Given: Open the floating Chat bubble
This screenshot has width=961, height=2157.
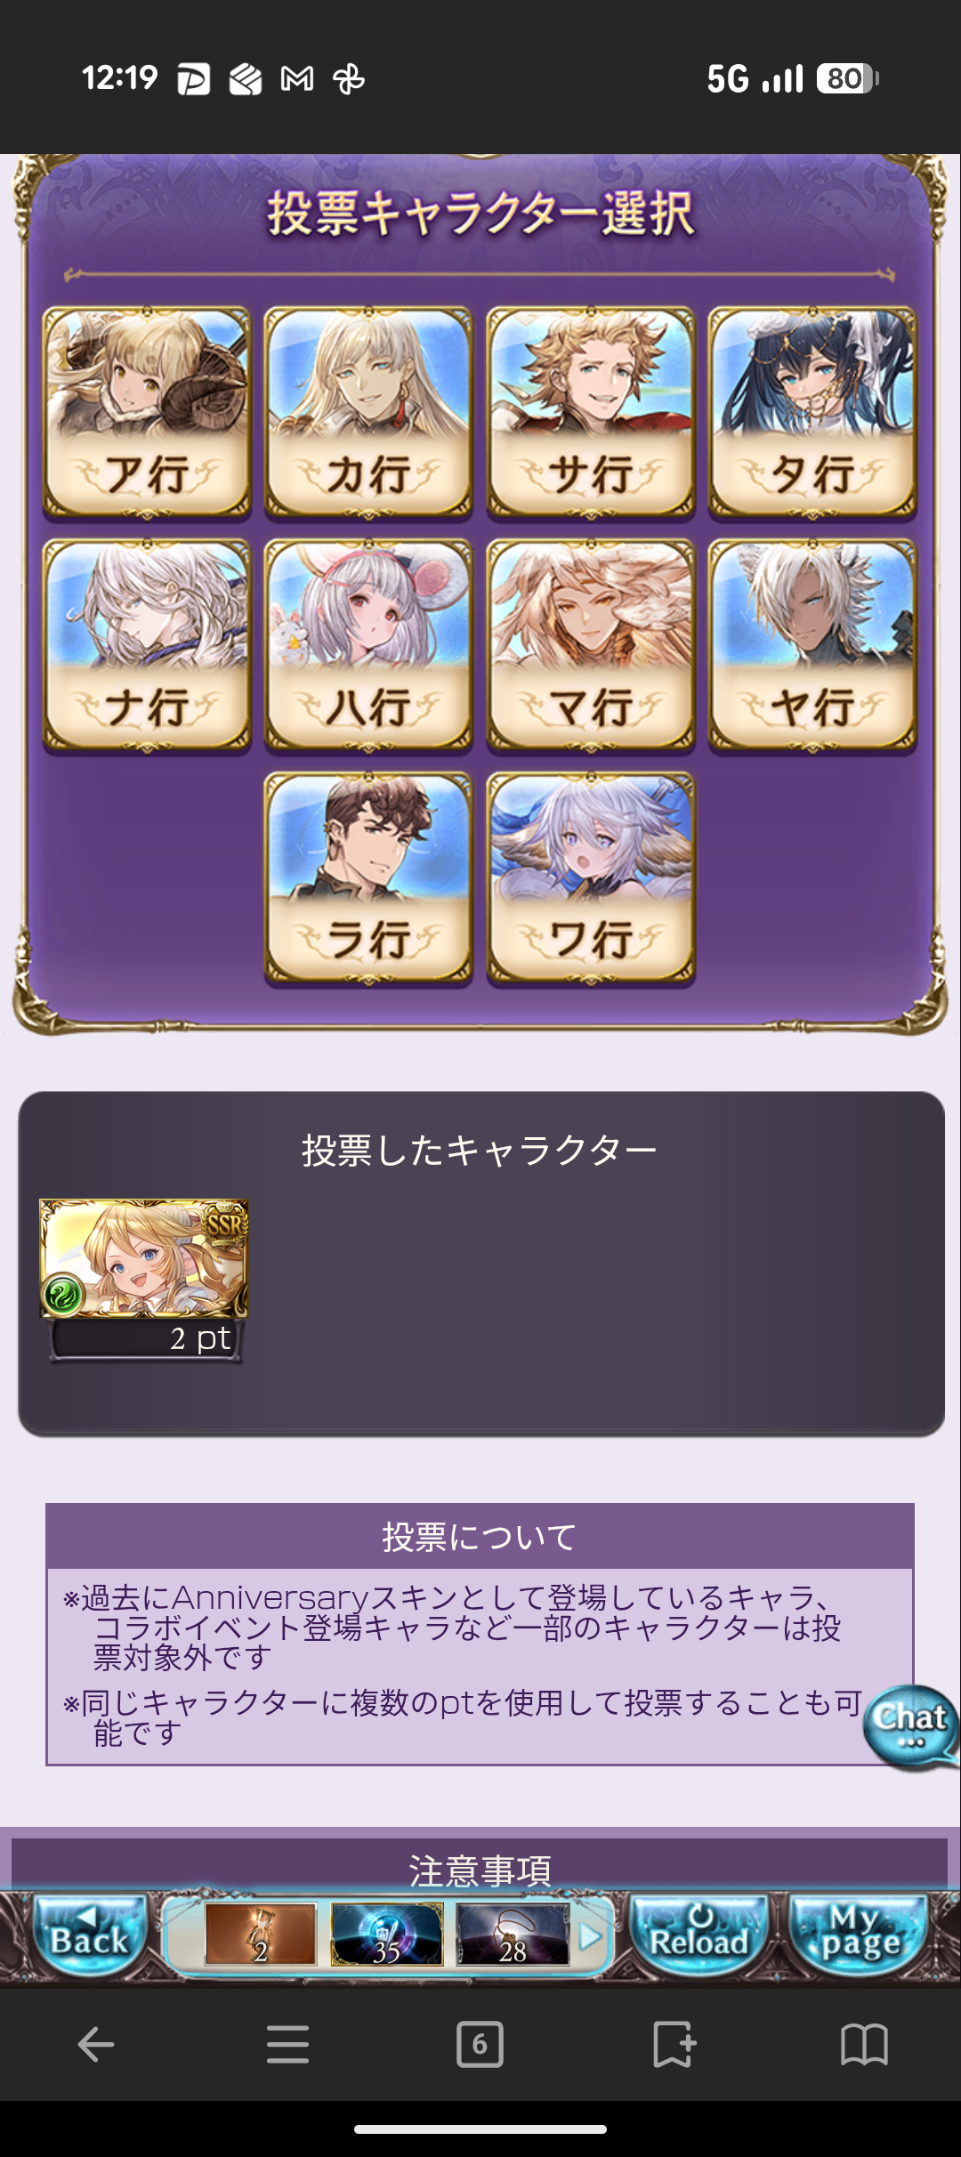Looking at the screenshot, I should pyautogui.click(x=910, y=1727).
